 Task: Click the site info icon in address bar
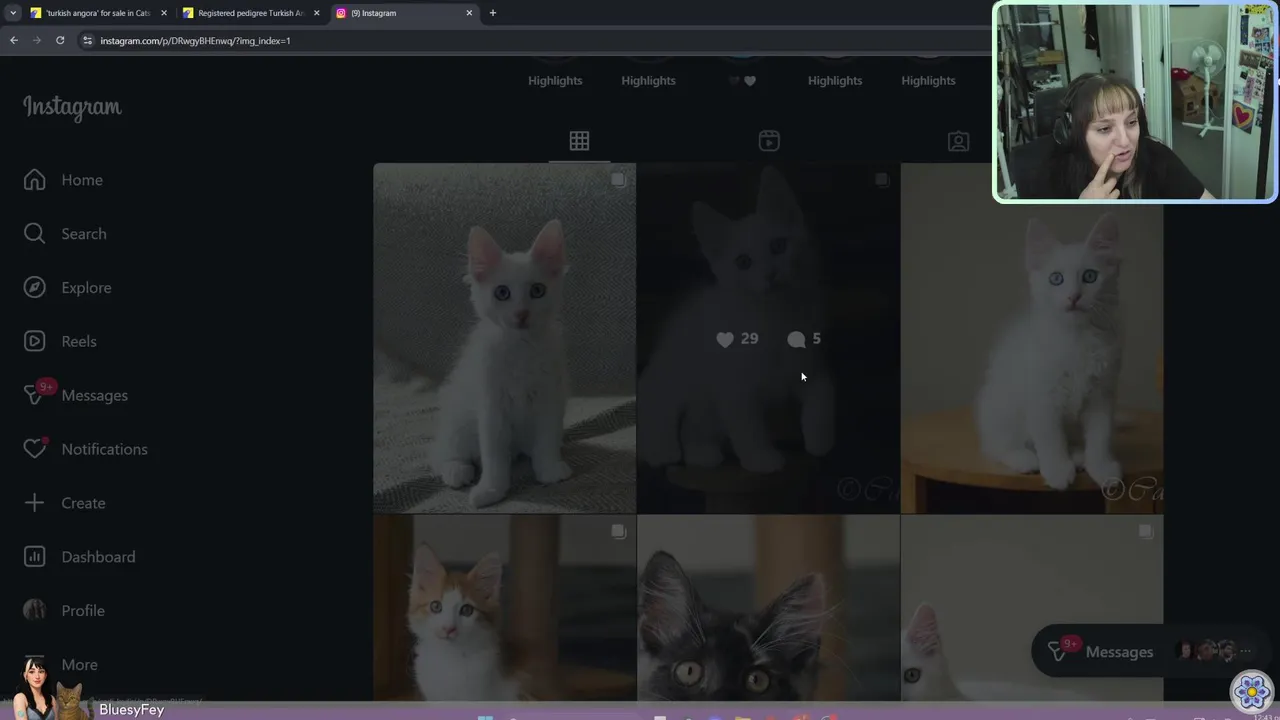pos(87,40)
